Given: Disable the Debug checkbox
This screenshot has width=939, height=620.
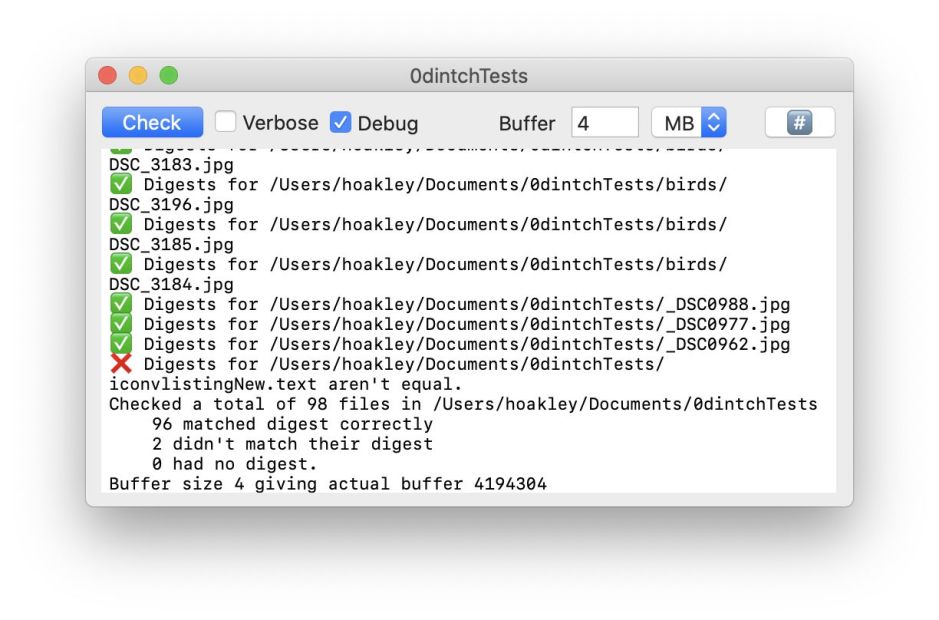Looking at the screenshot, I should click(341, 123).
